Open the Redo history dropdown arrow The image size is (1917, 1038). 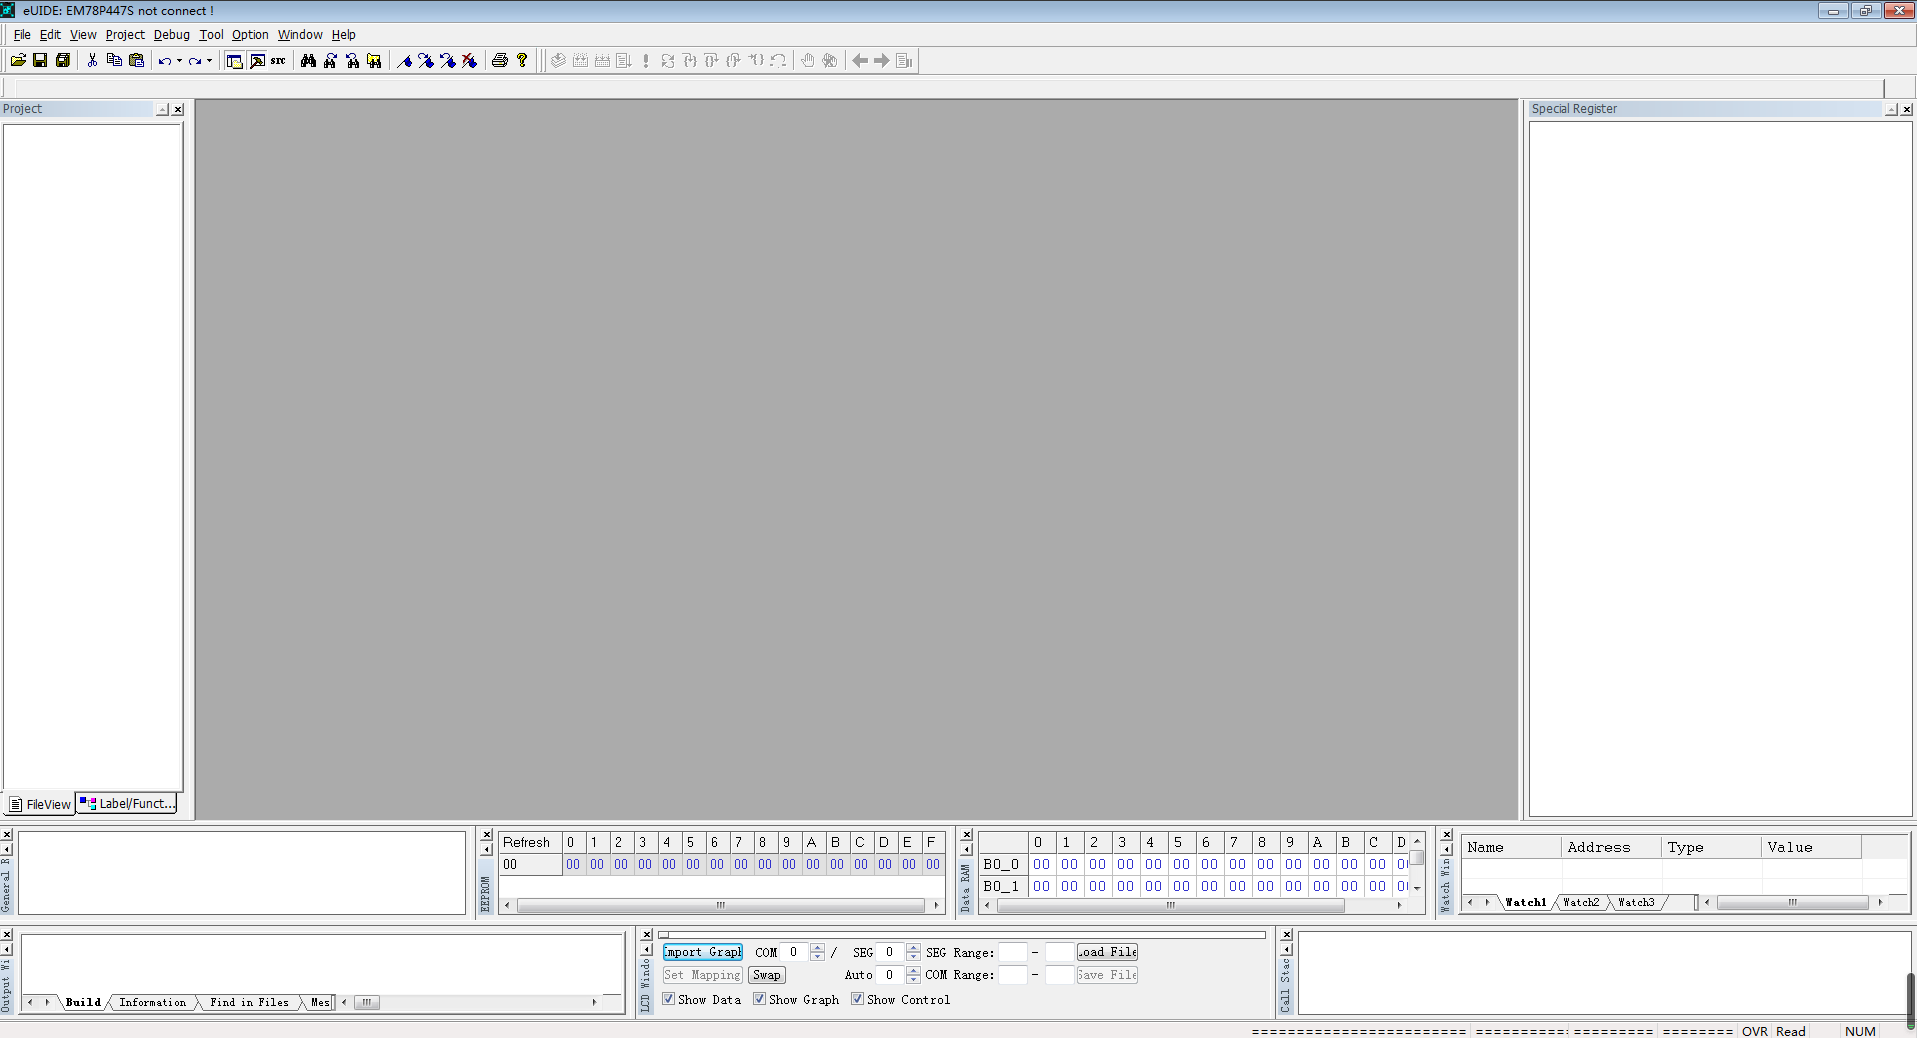click(209, 61)
